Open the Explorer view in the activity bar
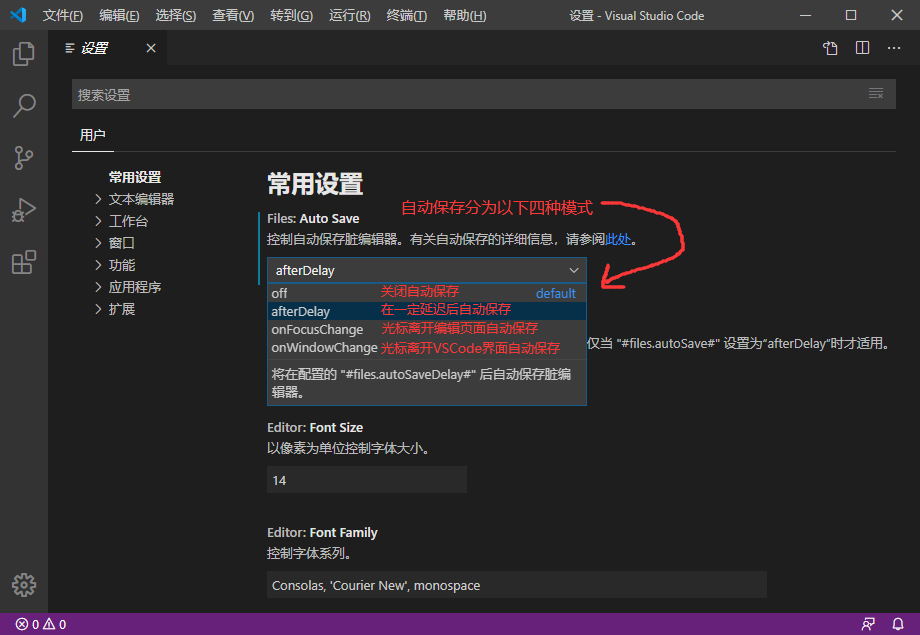Screen dimensions: 920x635 click(23, 54)
